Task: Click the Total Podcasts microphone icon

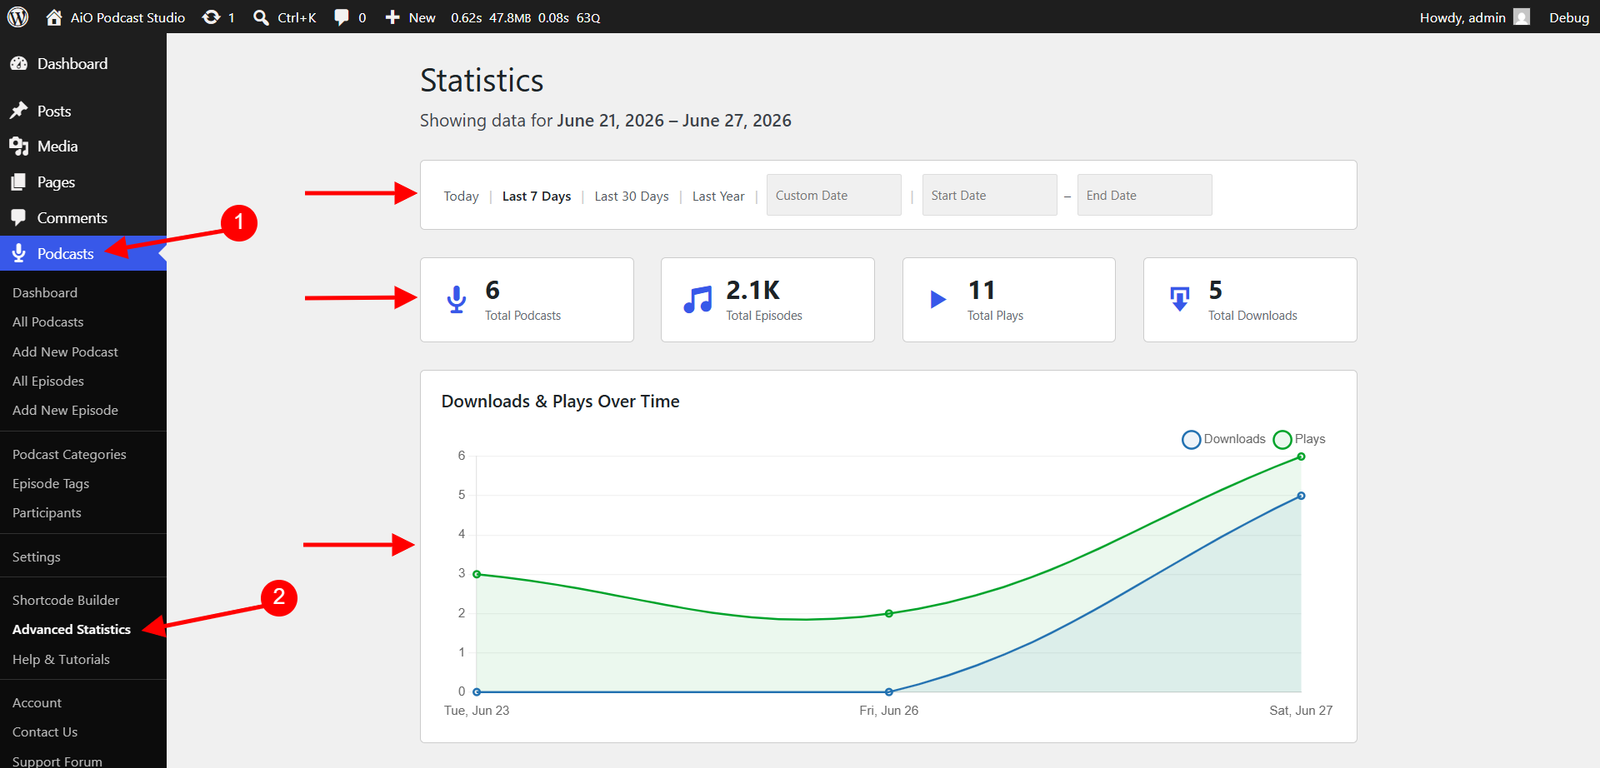Action: pos(457,300)
